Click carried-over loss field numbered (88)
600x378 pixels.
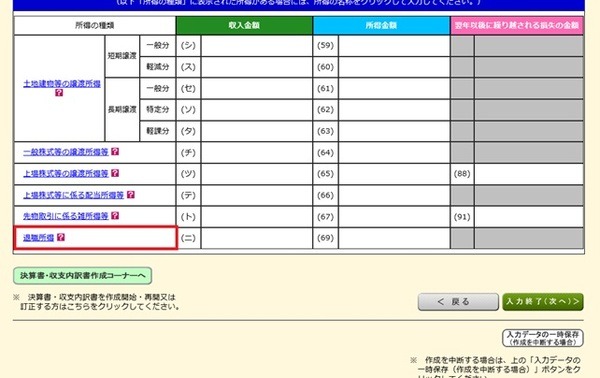click(529, 174)
